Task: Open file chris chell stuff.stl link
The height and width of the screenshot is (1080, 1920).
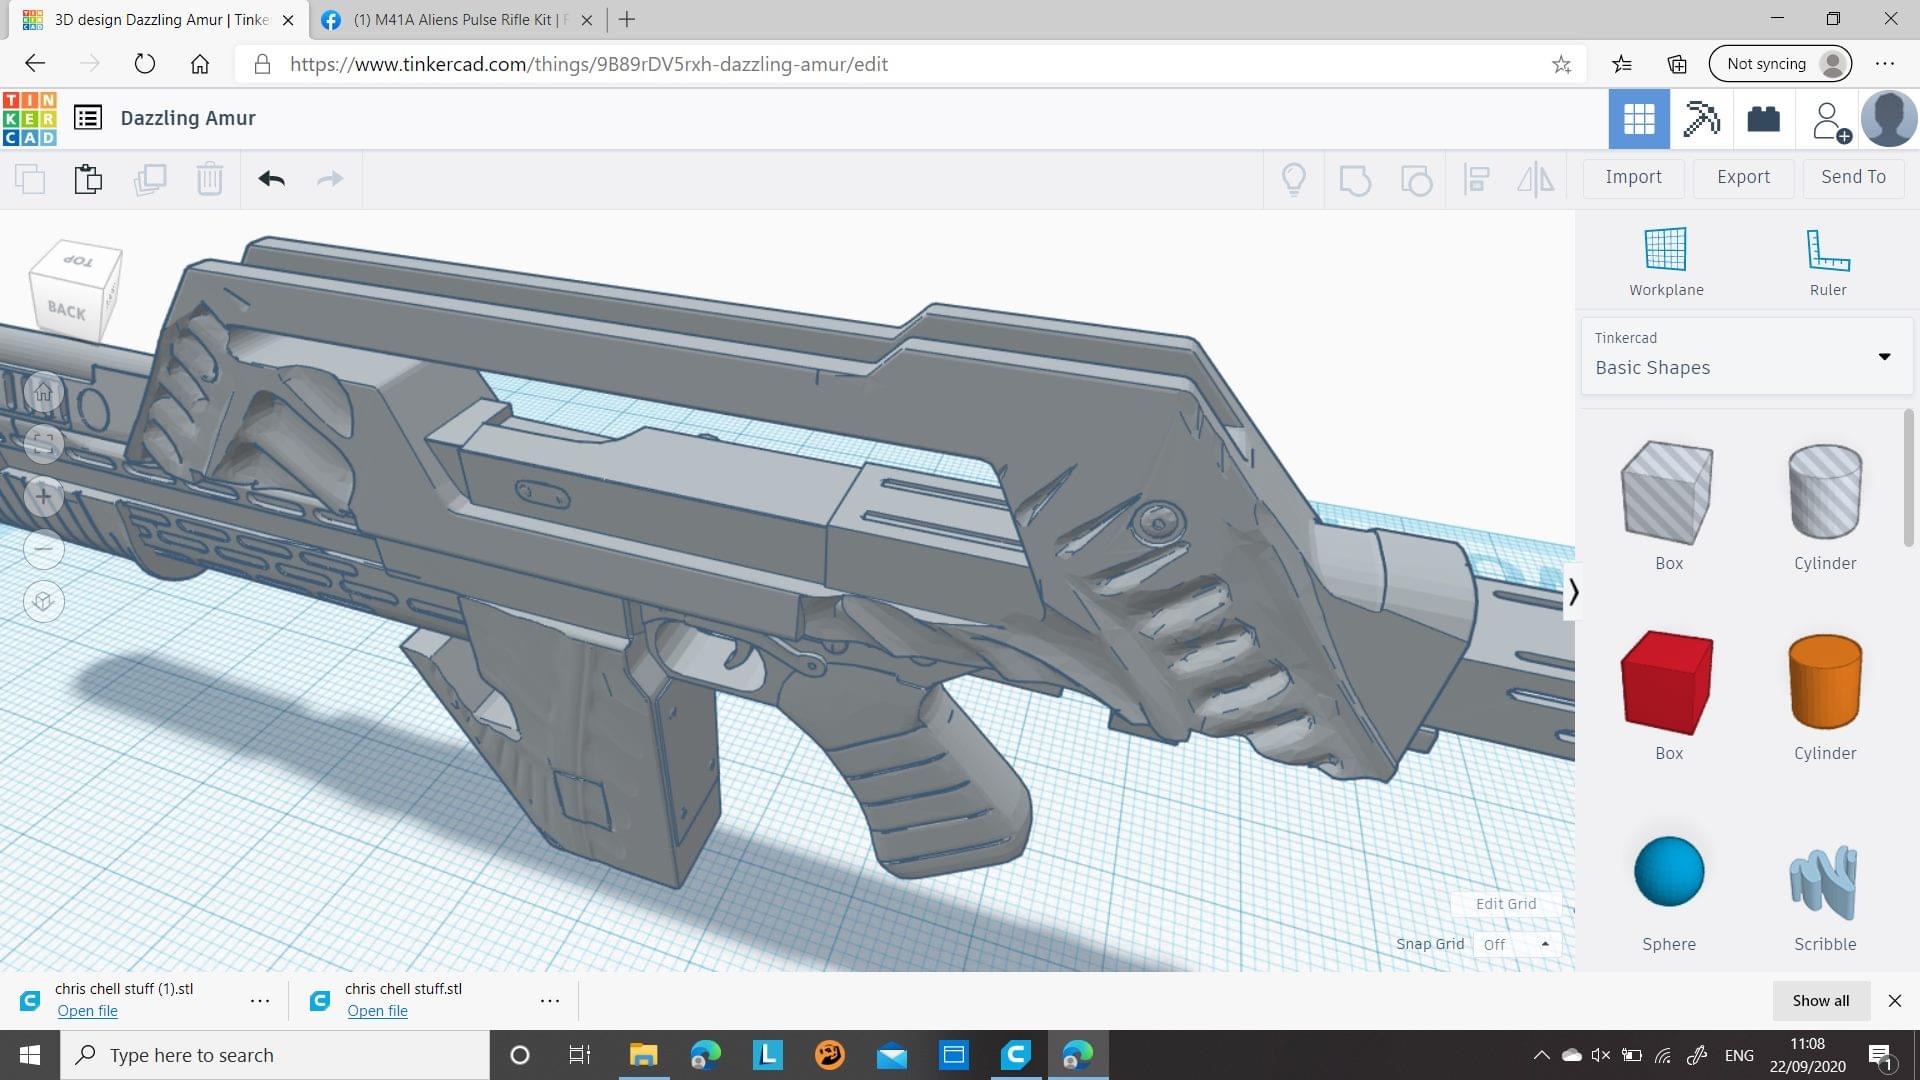Action: (x=378, y=1011)
